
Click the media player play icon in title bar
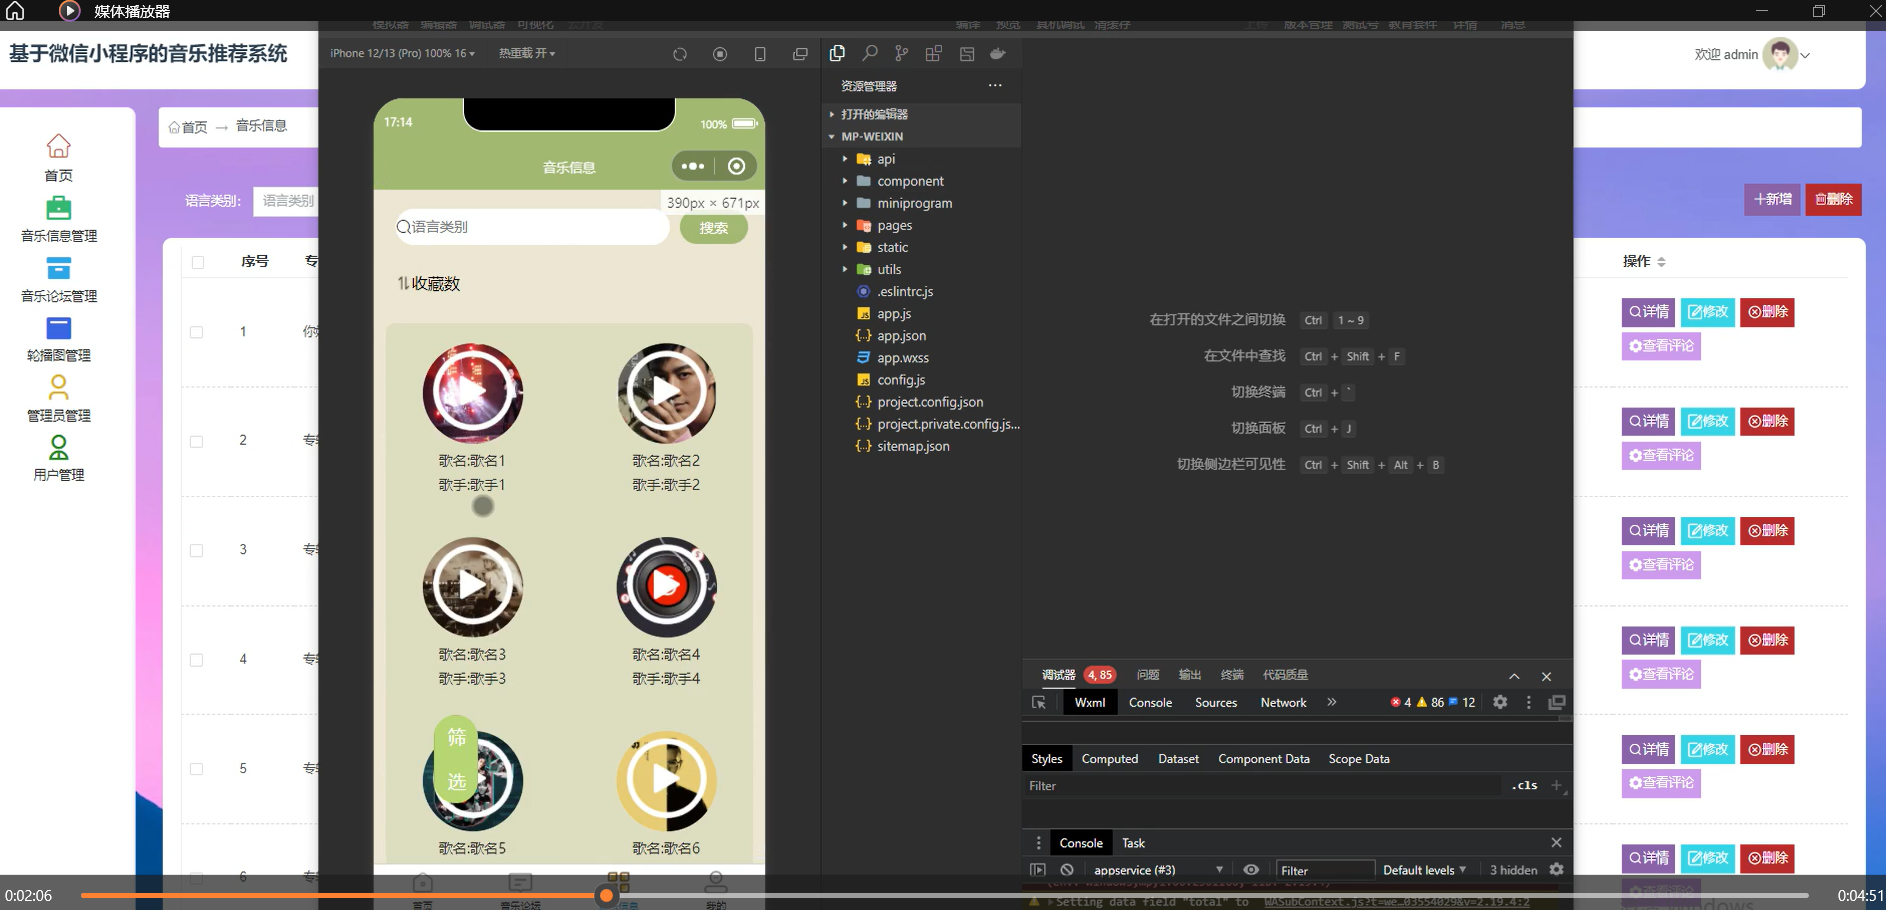69,11
